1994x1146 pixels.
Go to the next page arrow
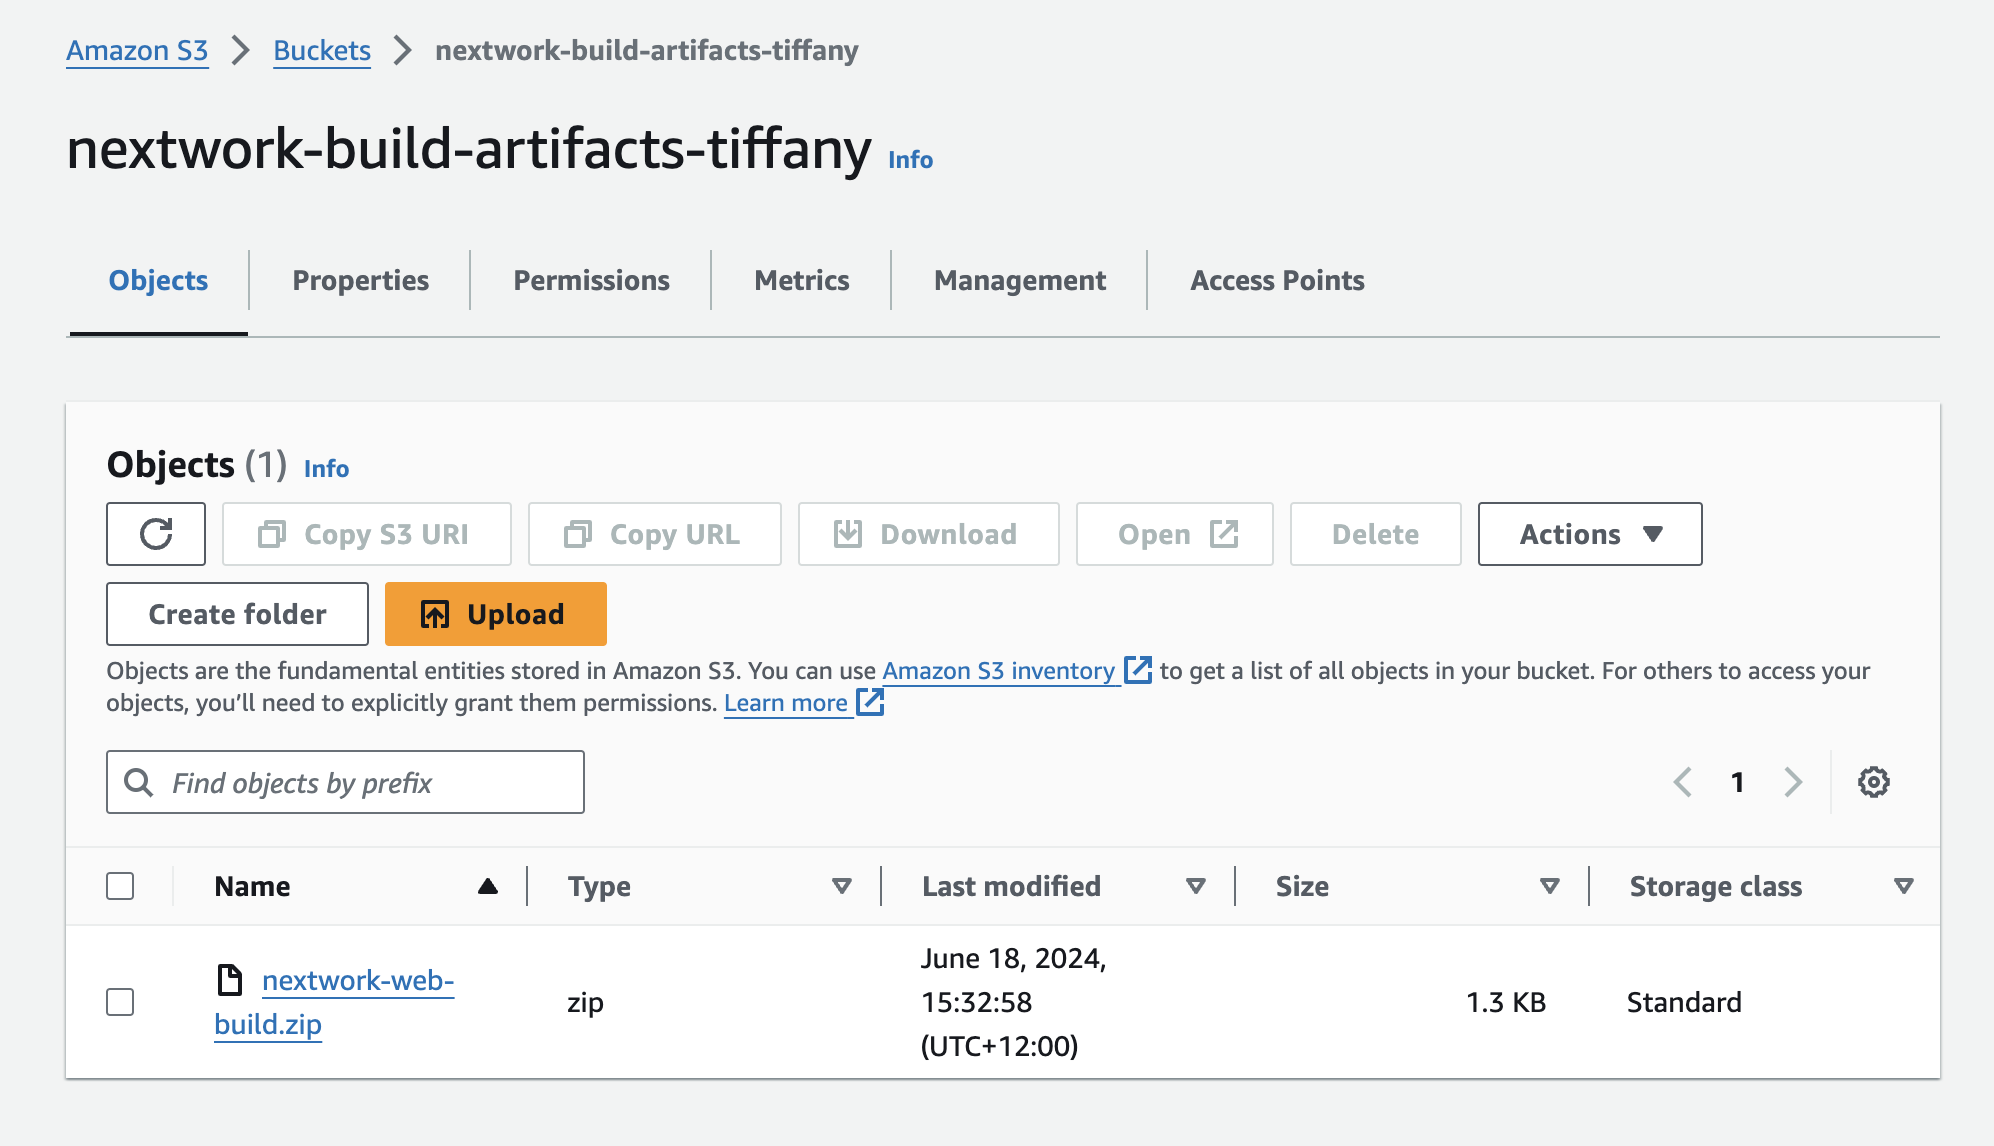[x=1793, y=782]
